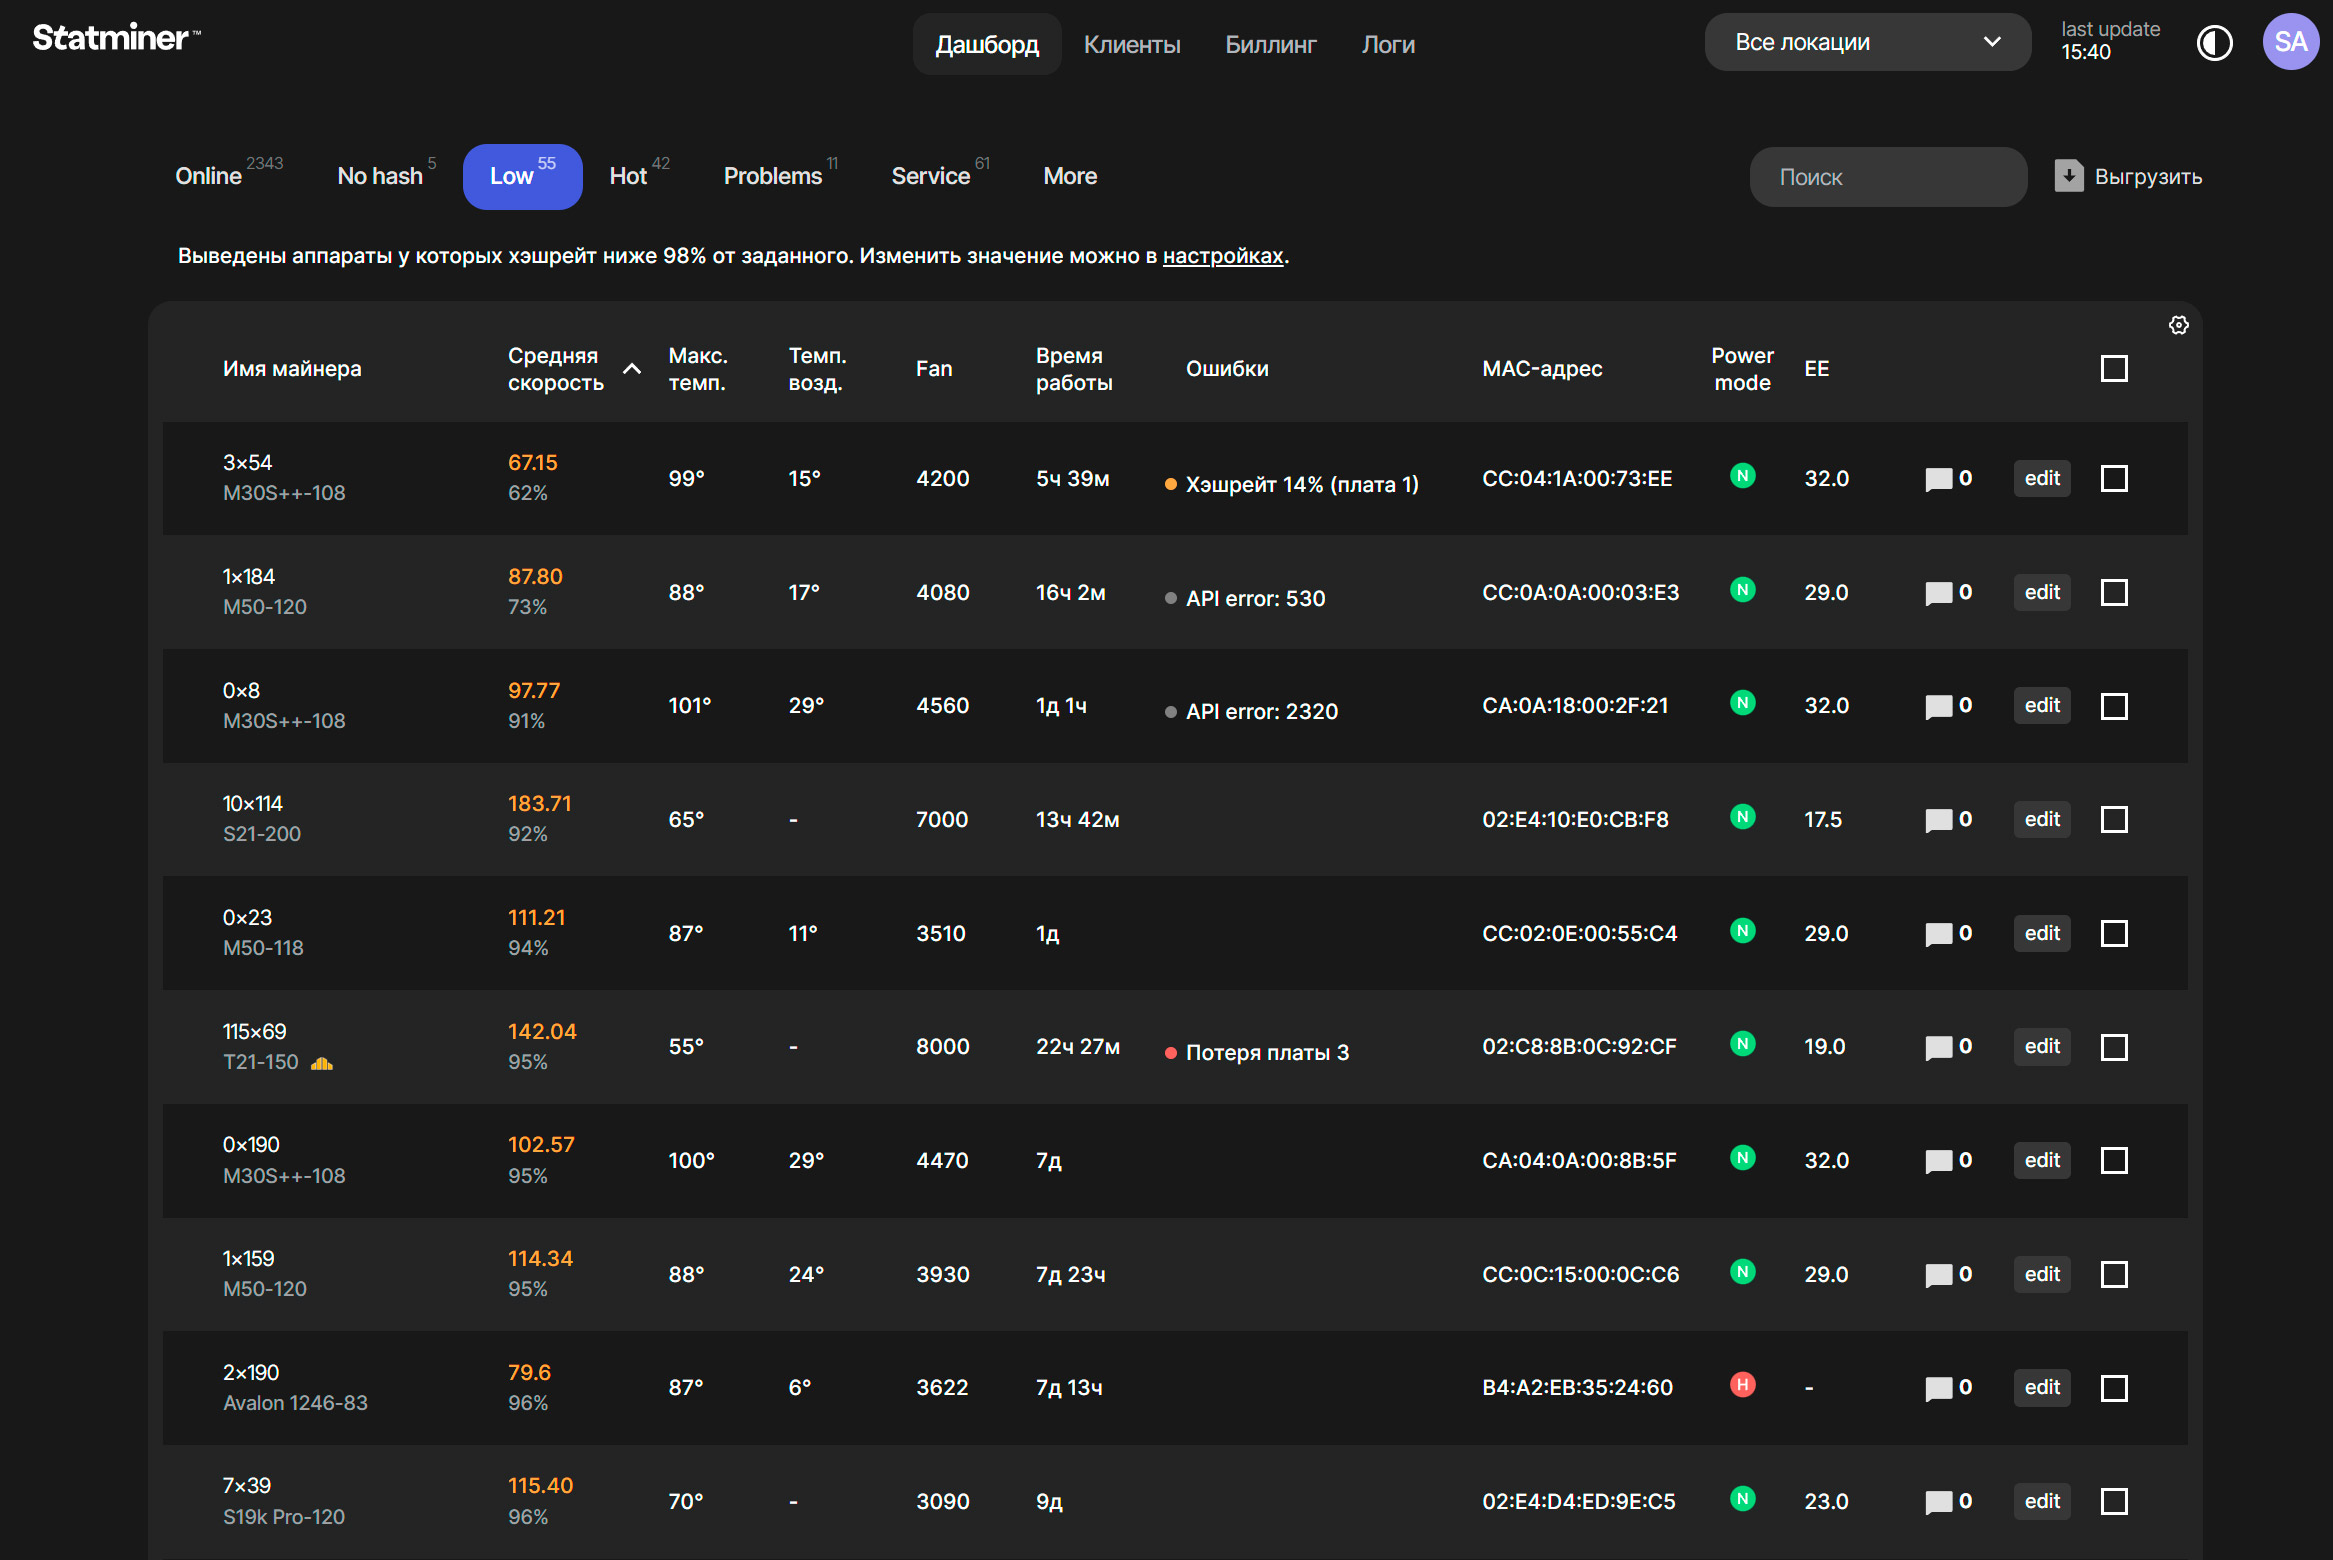Click the Statminer logo
Screen dimensions: 2333x1560
click(x=116, y=38)
